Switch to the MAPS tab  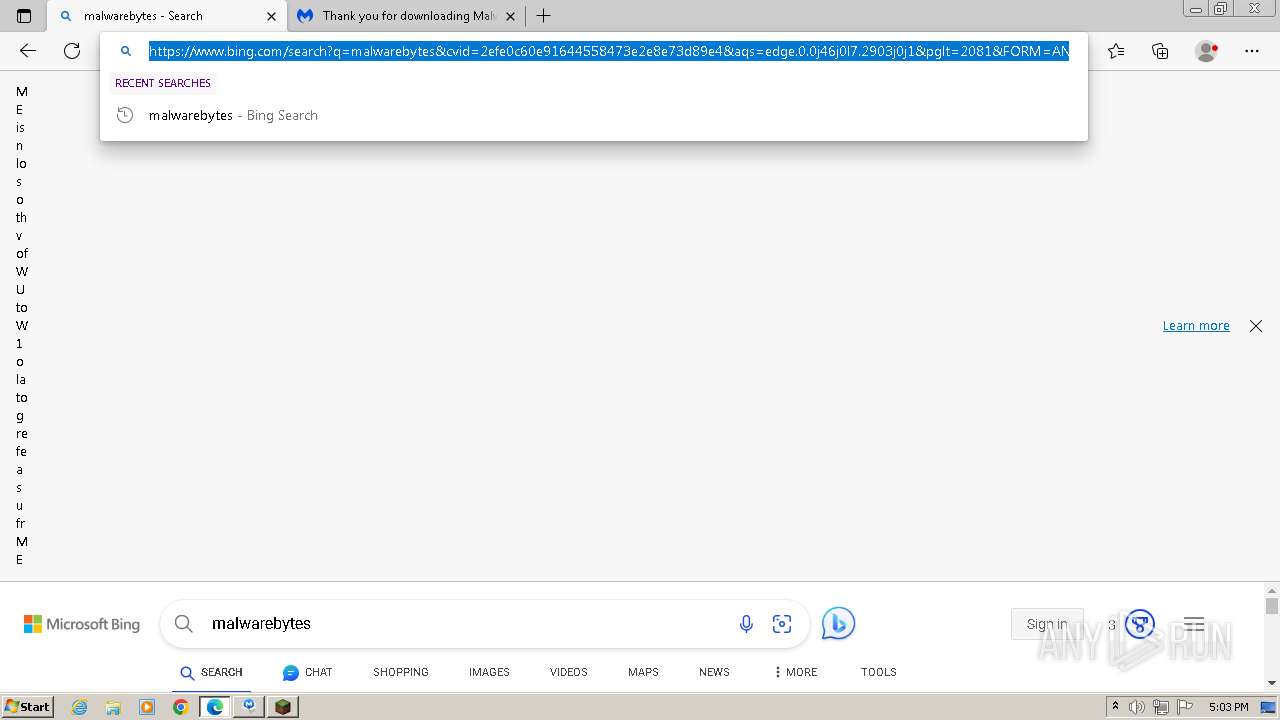click(x=643, y=672)
